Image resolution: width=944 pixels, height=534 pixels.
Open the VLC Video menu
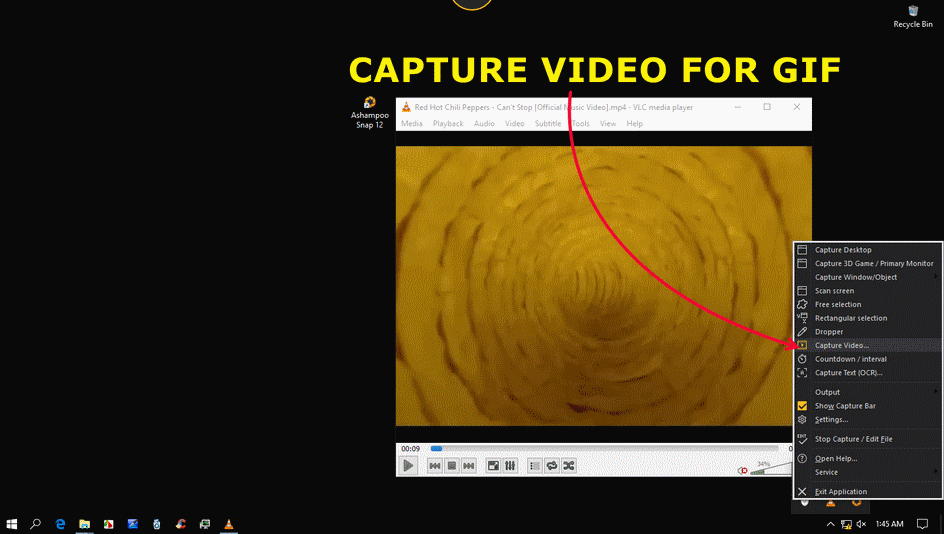click(514, 123)
